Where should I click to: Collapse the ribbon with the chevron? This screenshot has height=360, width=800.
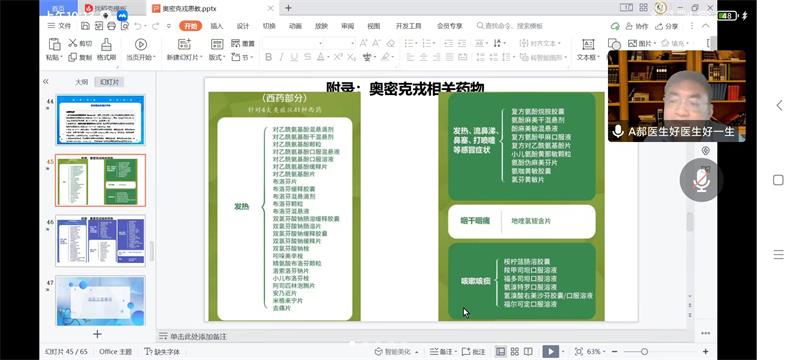click(706, 26)
